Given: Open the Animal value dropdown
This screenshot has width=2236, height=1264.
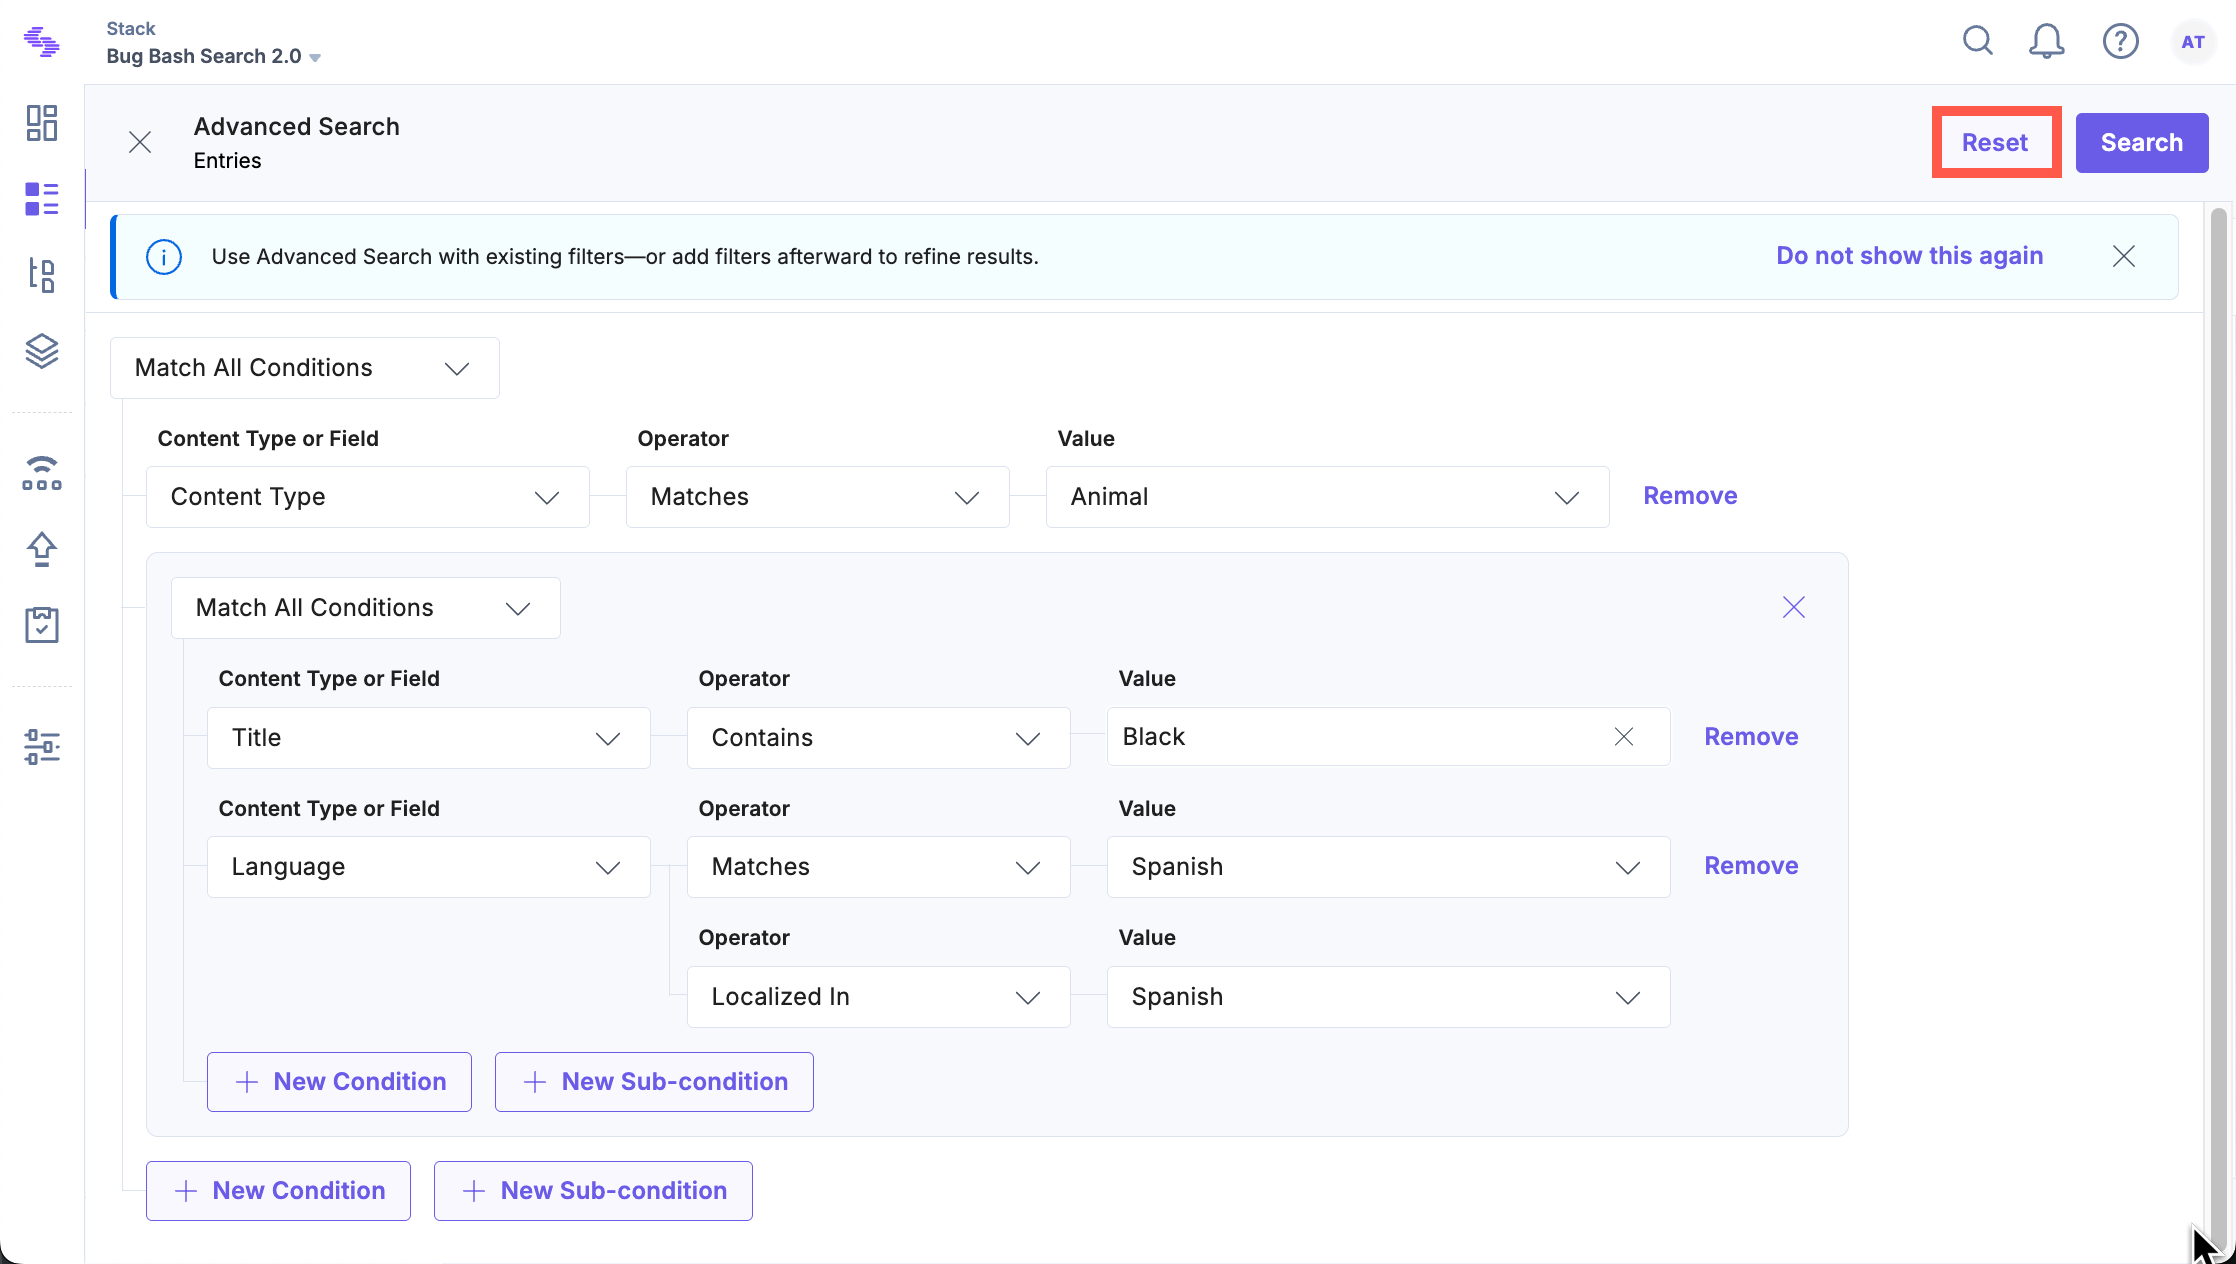Looking at the screenshot, I should (1326, 497).
